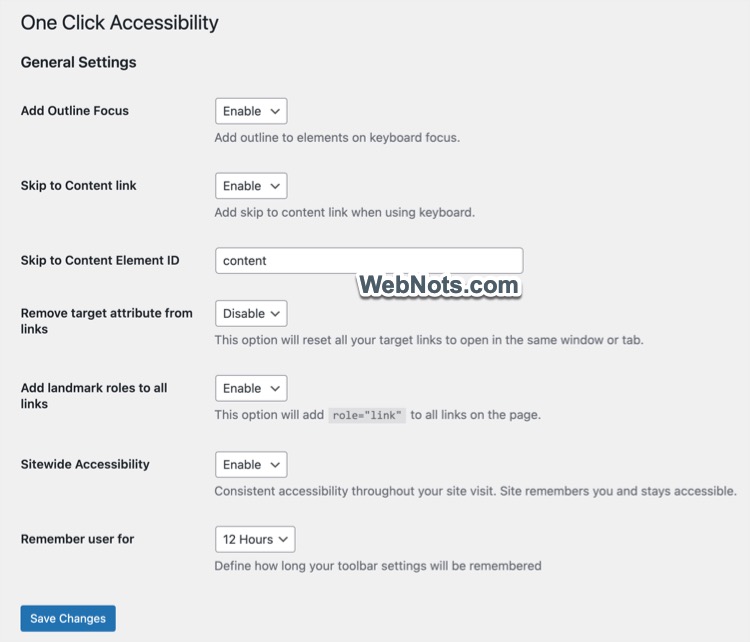Click the outline on keyboard focus description text

[x=337, y=138]
